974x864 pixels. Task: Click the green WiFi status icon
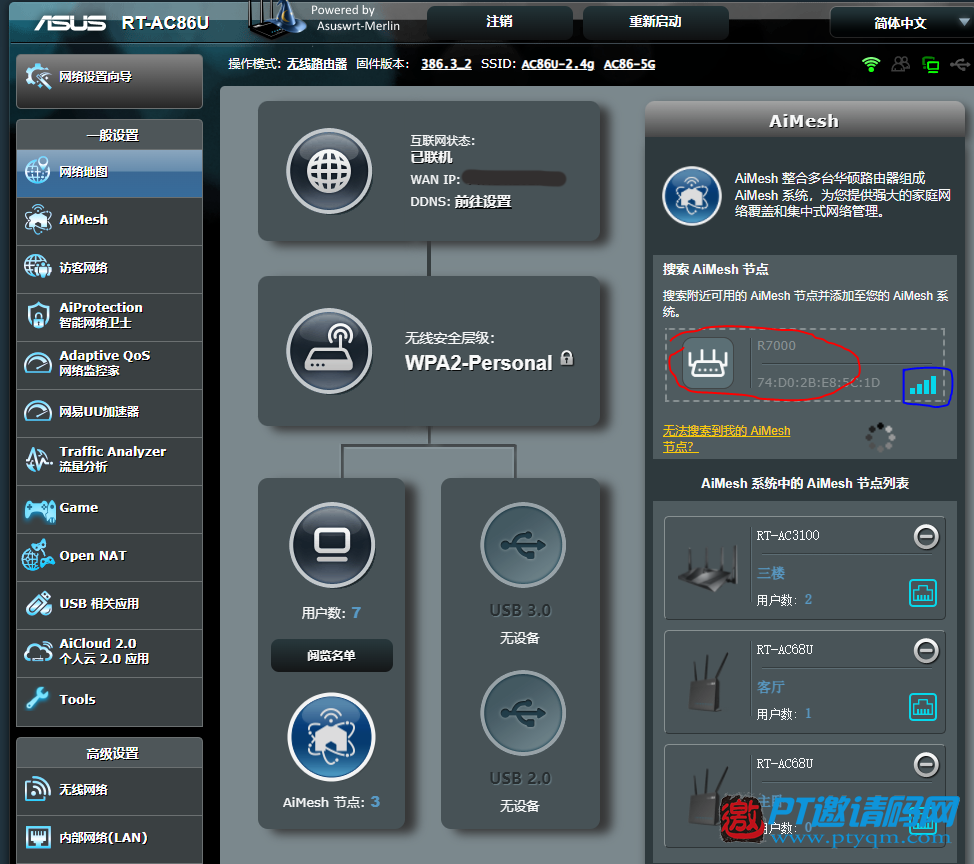872,65
